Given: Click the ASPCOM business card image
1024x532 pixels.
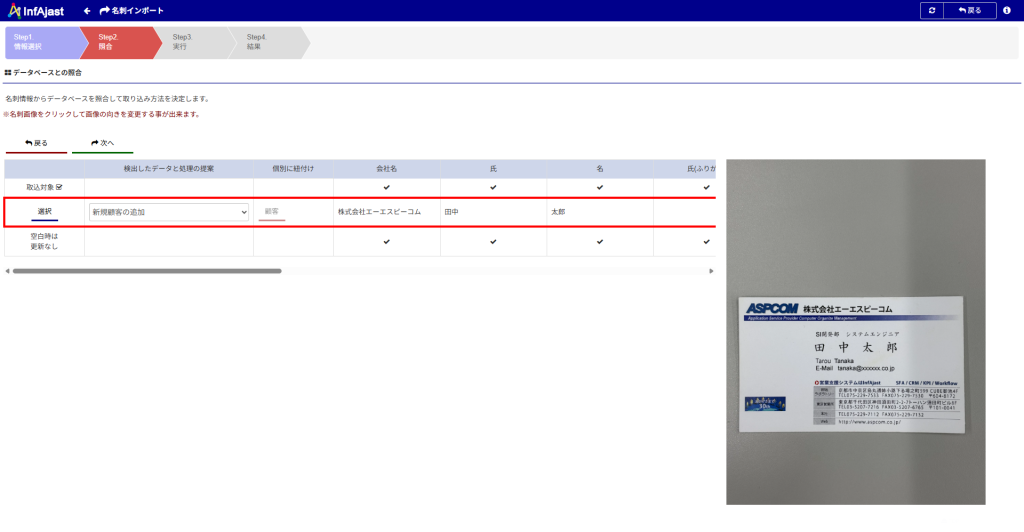Looking at the screenshot, I should (x=852, y=364).
